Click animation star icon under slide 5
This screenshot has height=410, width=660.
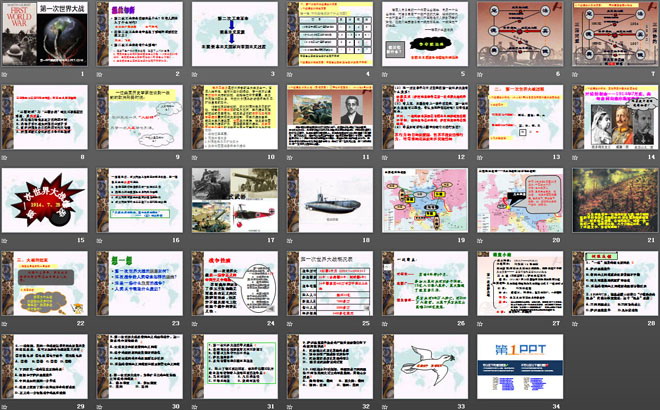385,75
